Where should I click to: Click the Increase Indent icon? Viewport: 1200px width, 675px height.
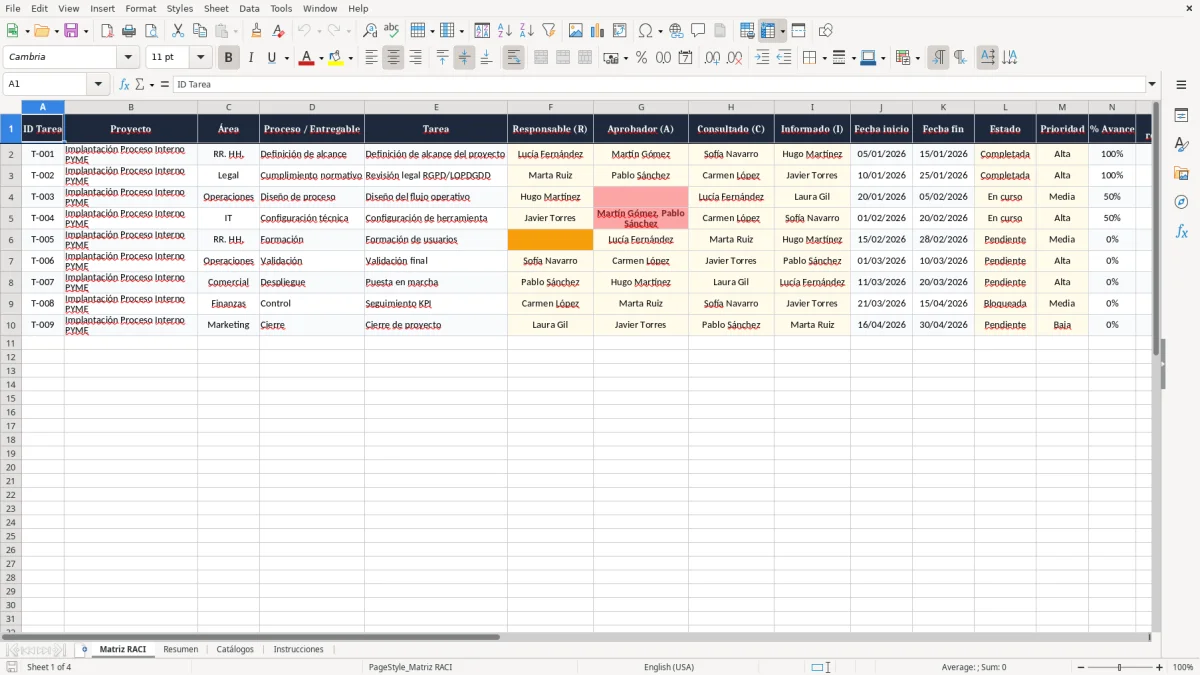pos(762,58)
